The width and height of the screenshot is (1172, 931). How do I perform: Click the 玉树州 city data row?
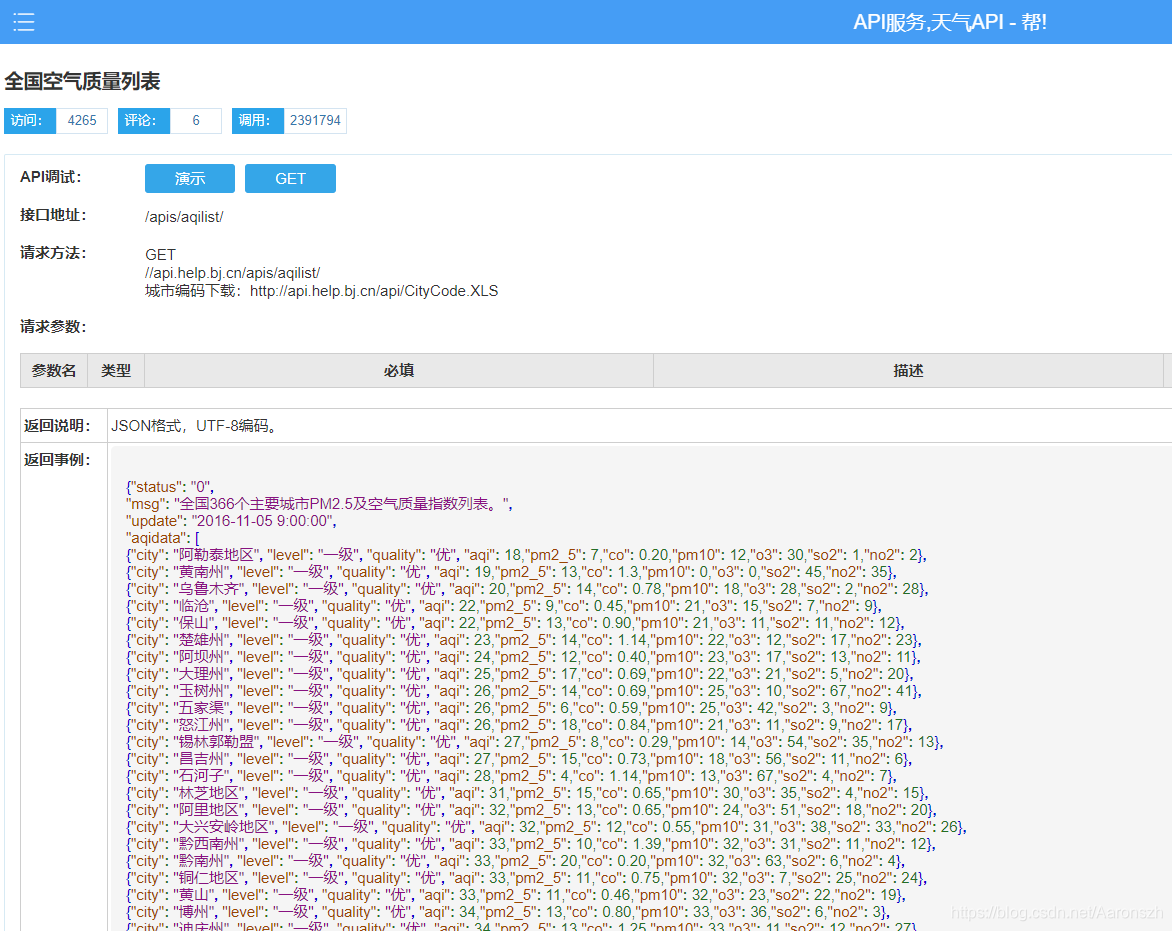click(524, 691)
